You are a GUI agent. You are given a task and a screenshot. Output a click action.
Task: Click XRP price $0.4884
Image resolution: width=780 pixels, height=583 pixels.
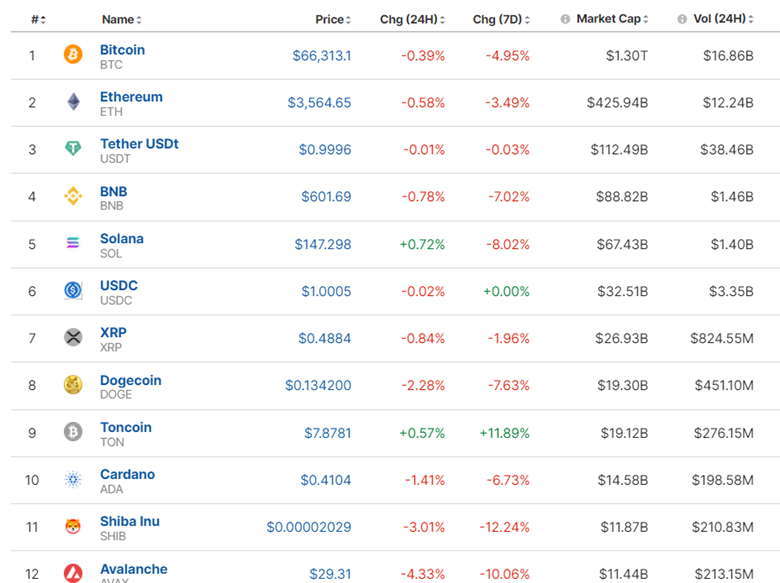(325, 338)
